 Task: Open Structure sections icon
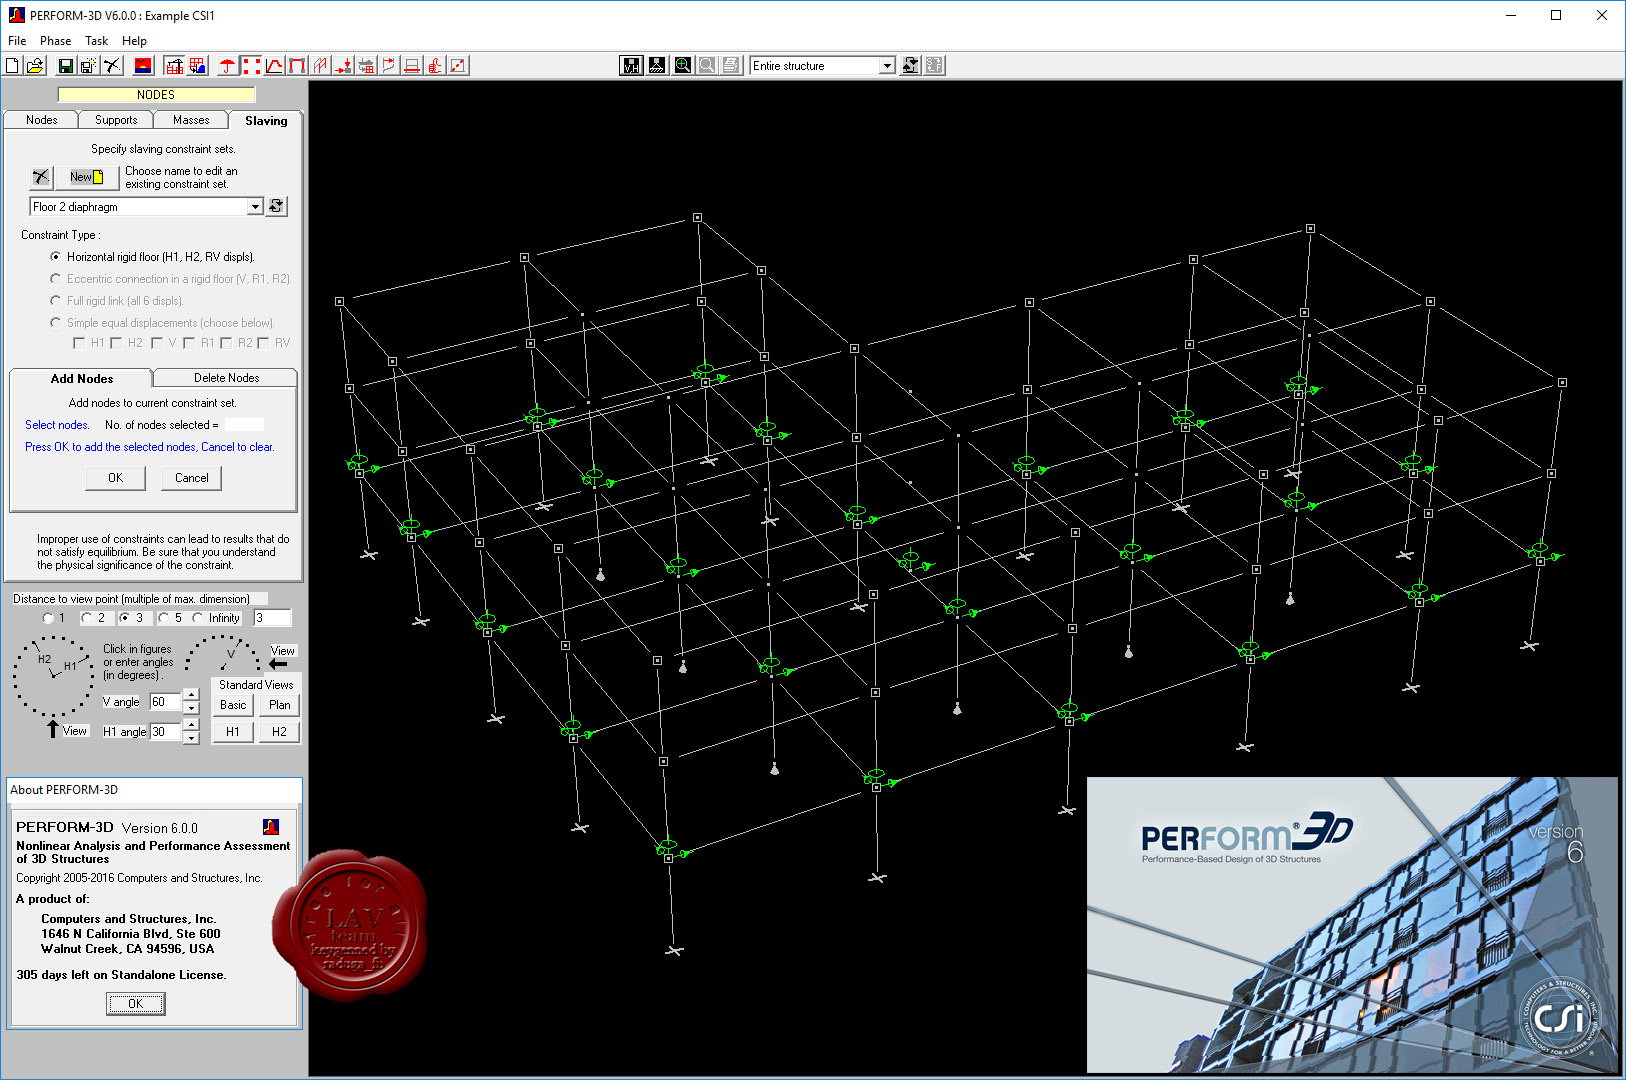point(412,66)
